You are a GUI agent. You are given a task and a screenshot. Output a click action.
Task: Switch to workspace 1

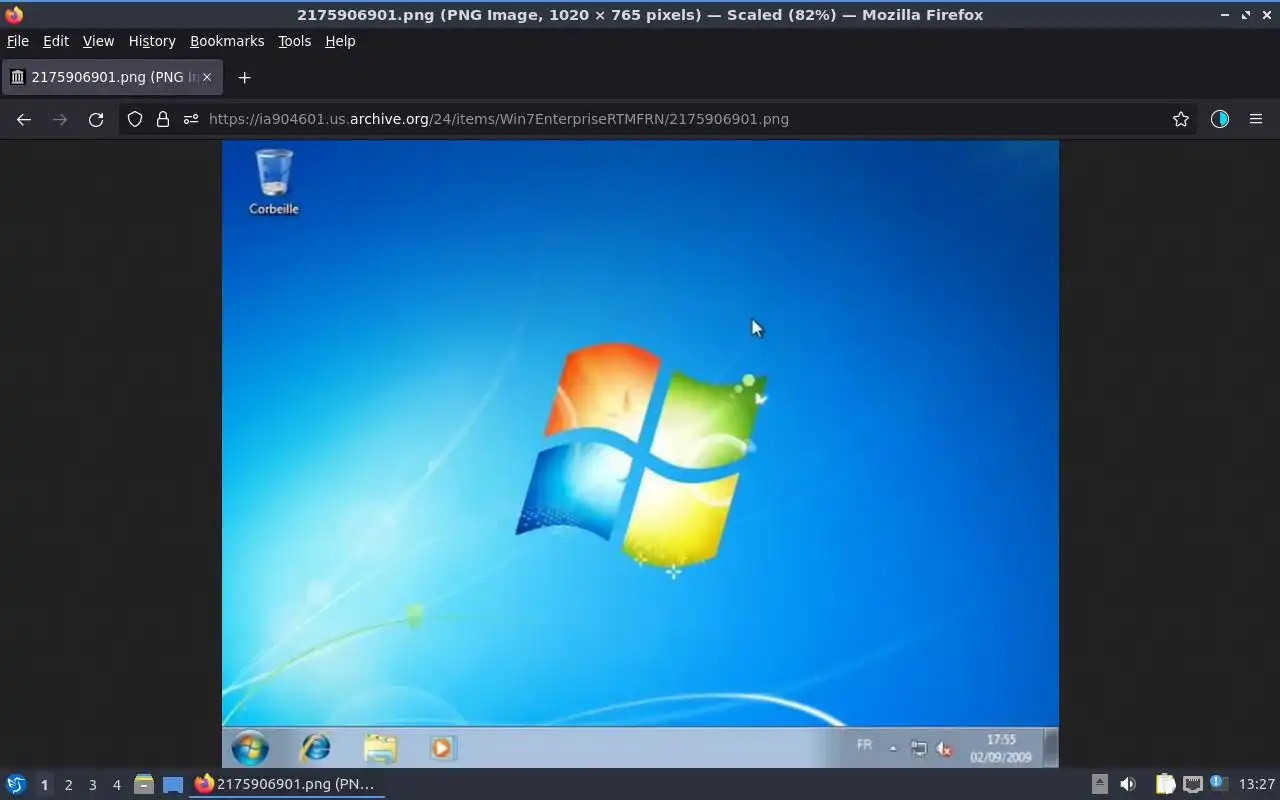pyautogui.click(x=44, y=785)
